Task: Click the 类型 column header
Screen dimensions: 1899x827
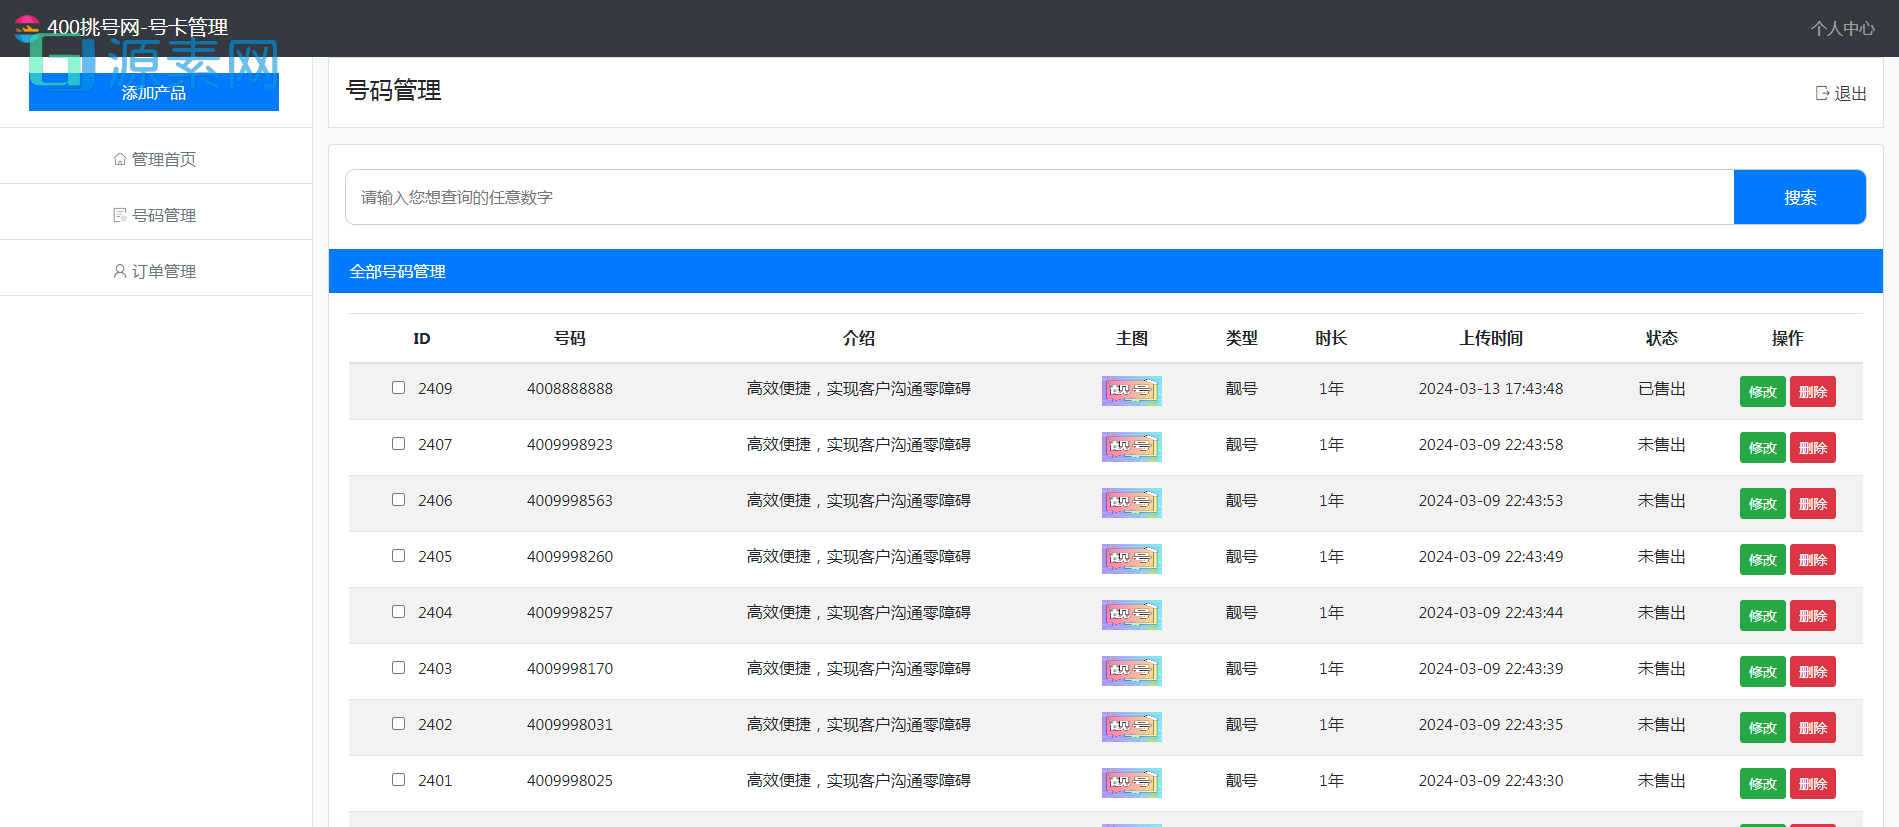Action: pos(1242,338)
